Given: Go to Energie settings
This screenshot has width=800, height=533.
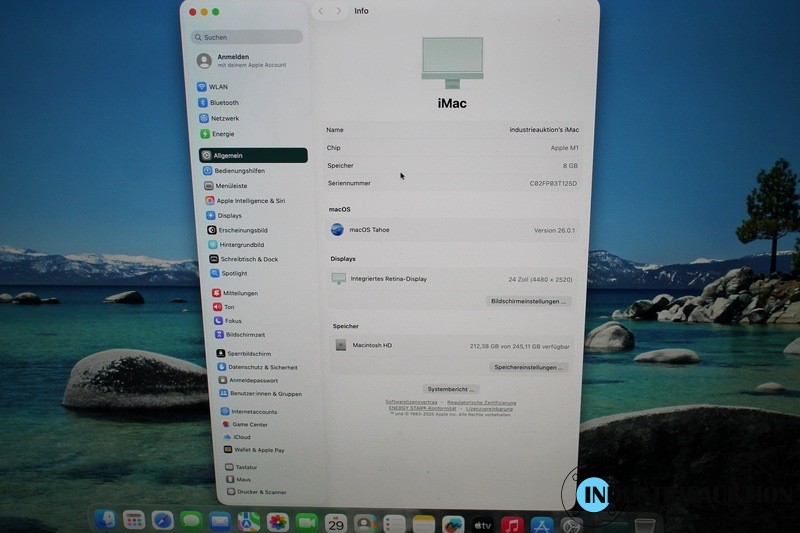Looking at the screenshot, I should [222, 134].
